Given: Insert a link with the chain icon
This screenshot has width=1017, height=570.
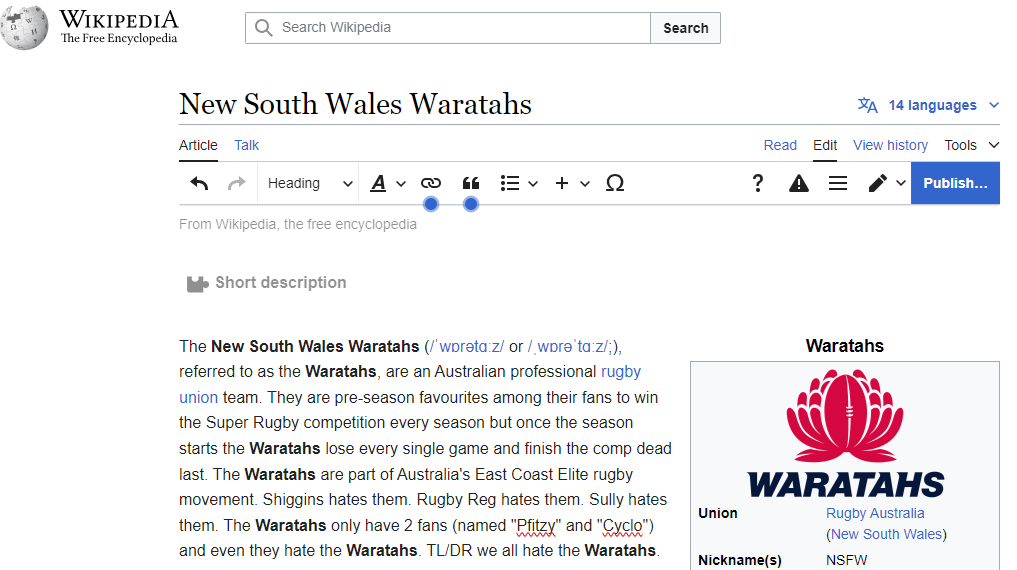Looking at the screenshot, I should pyautogui.click(x=431, y=184).
